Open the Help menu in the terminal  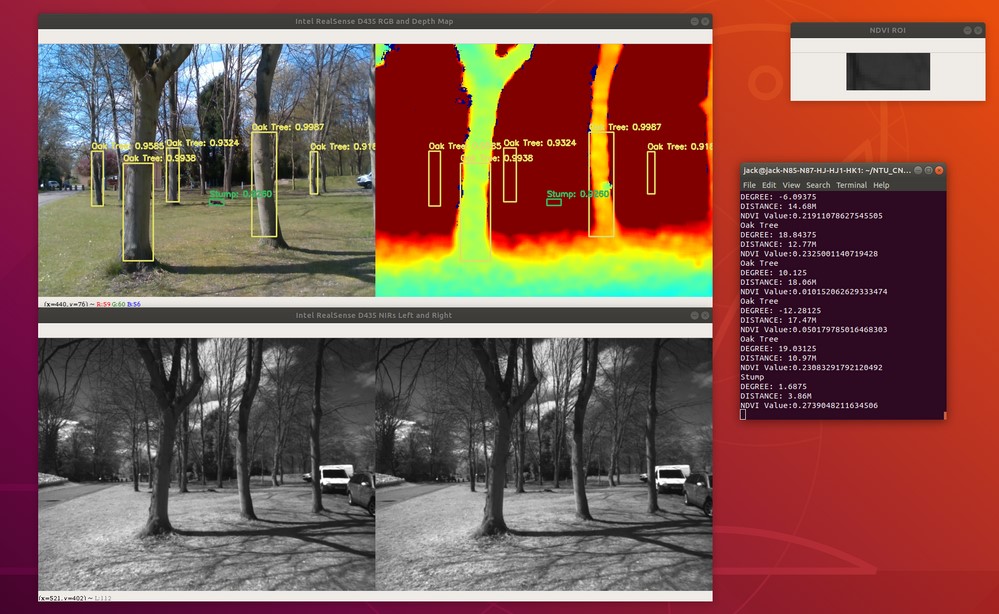pyautogui.click(x=881, y=185)
